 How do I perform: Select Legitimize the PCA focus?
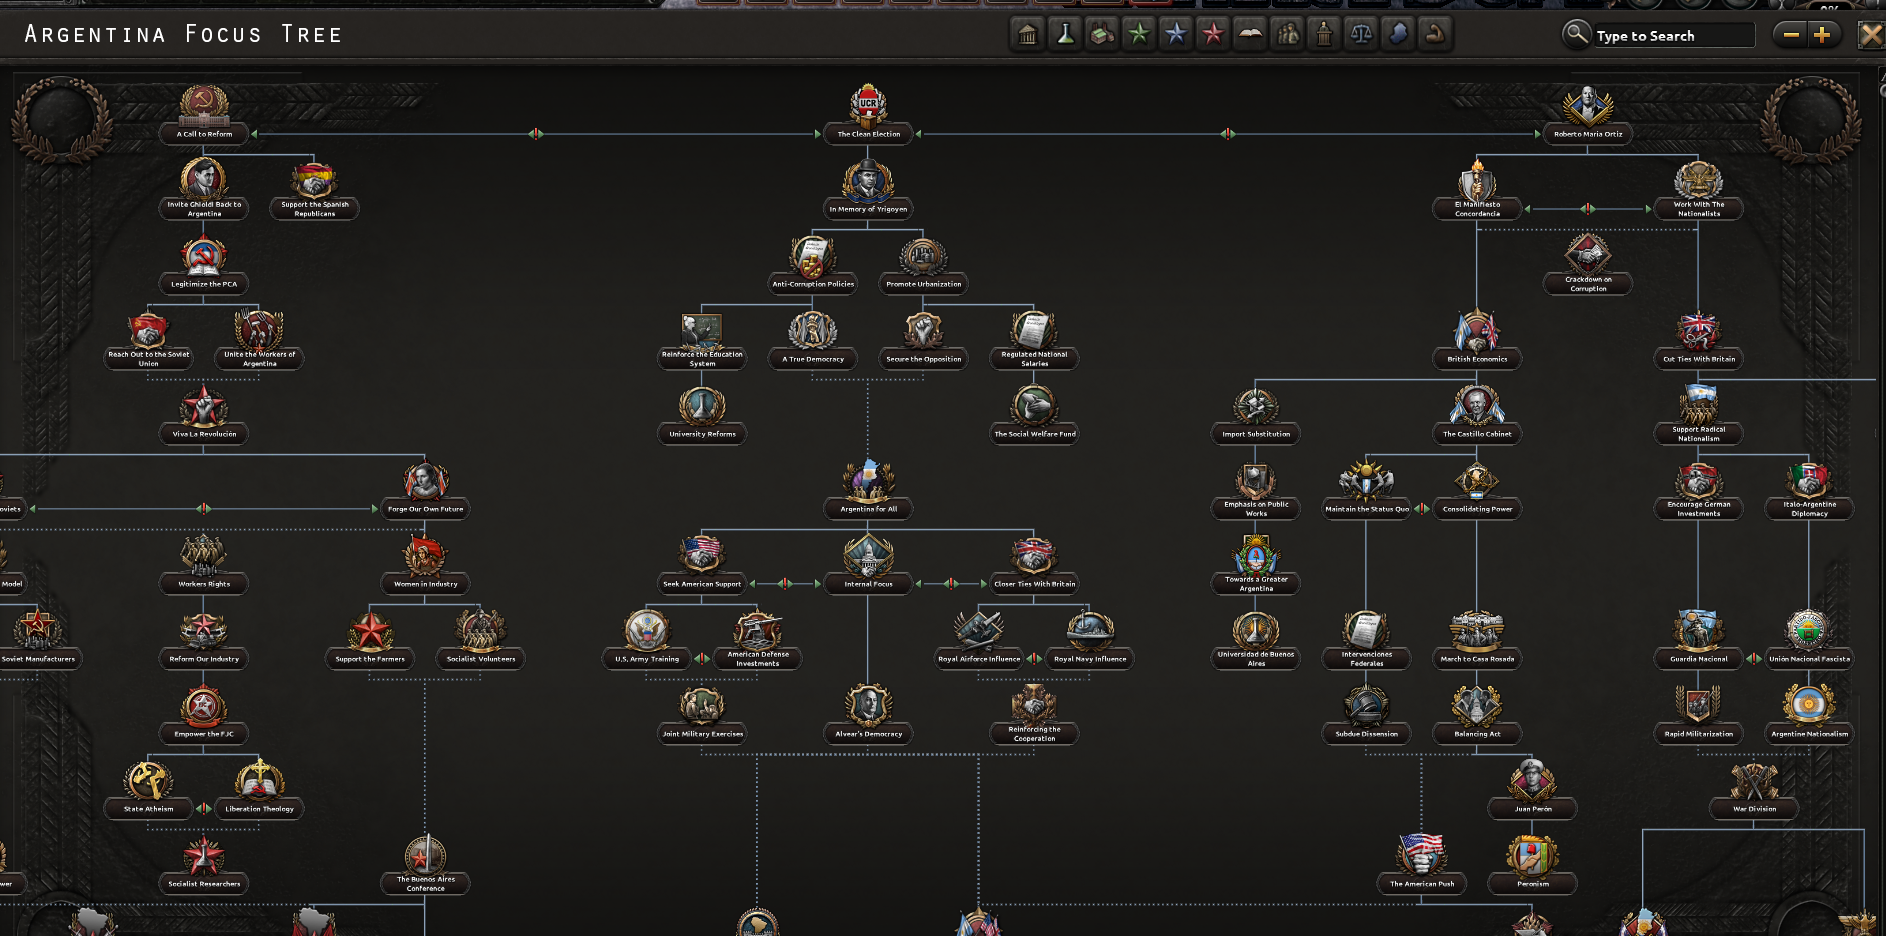click(204, 264)
